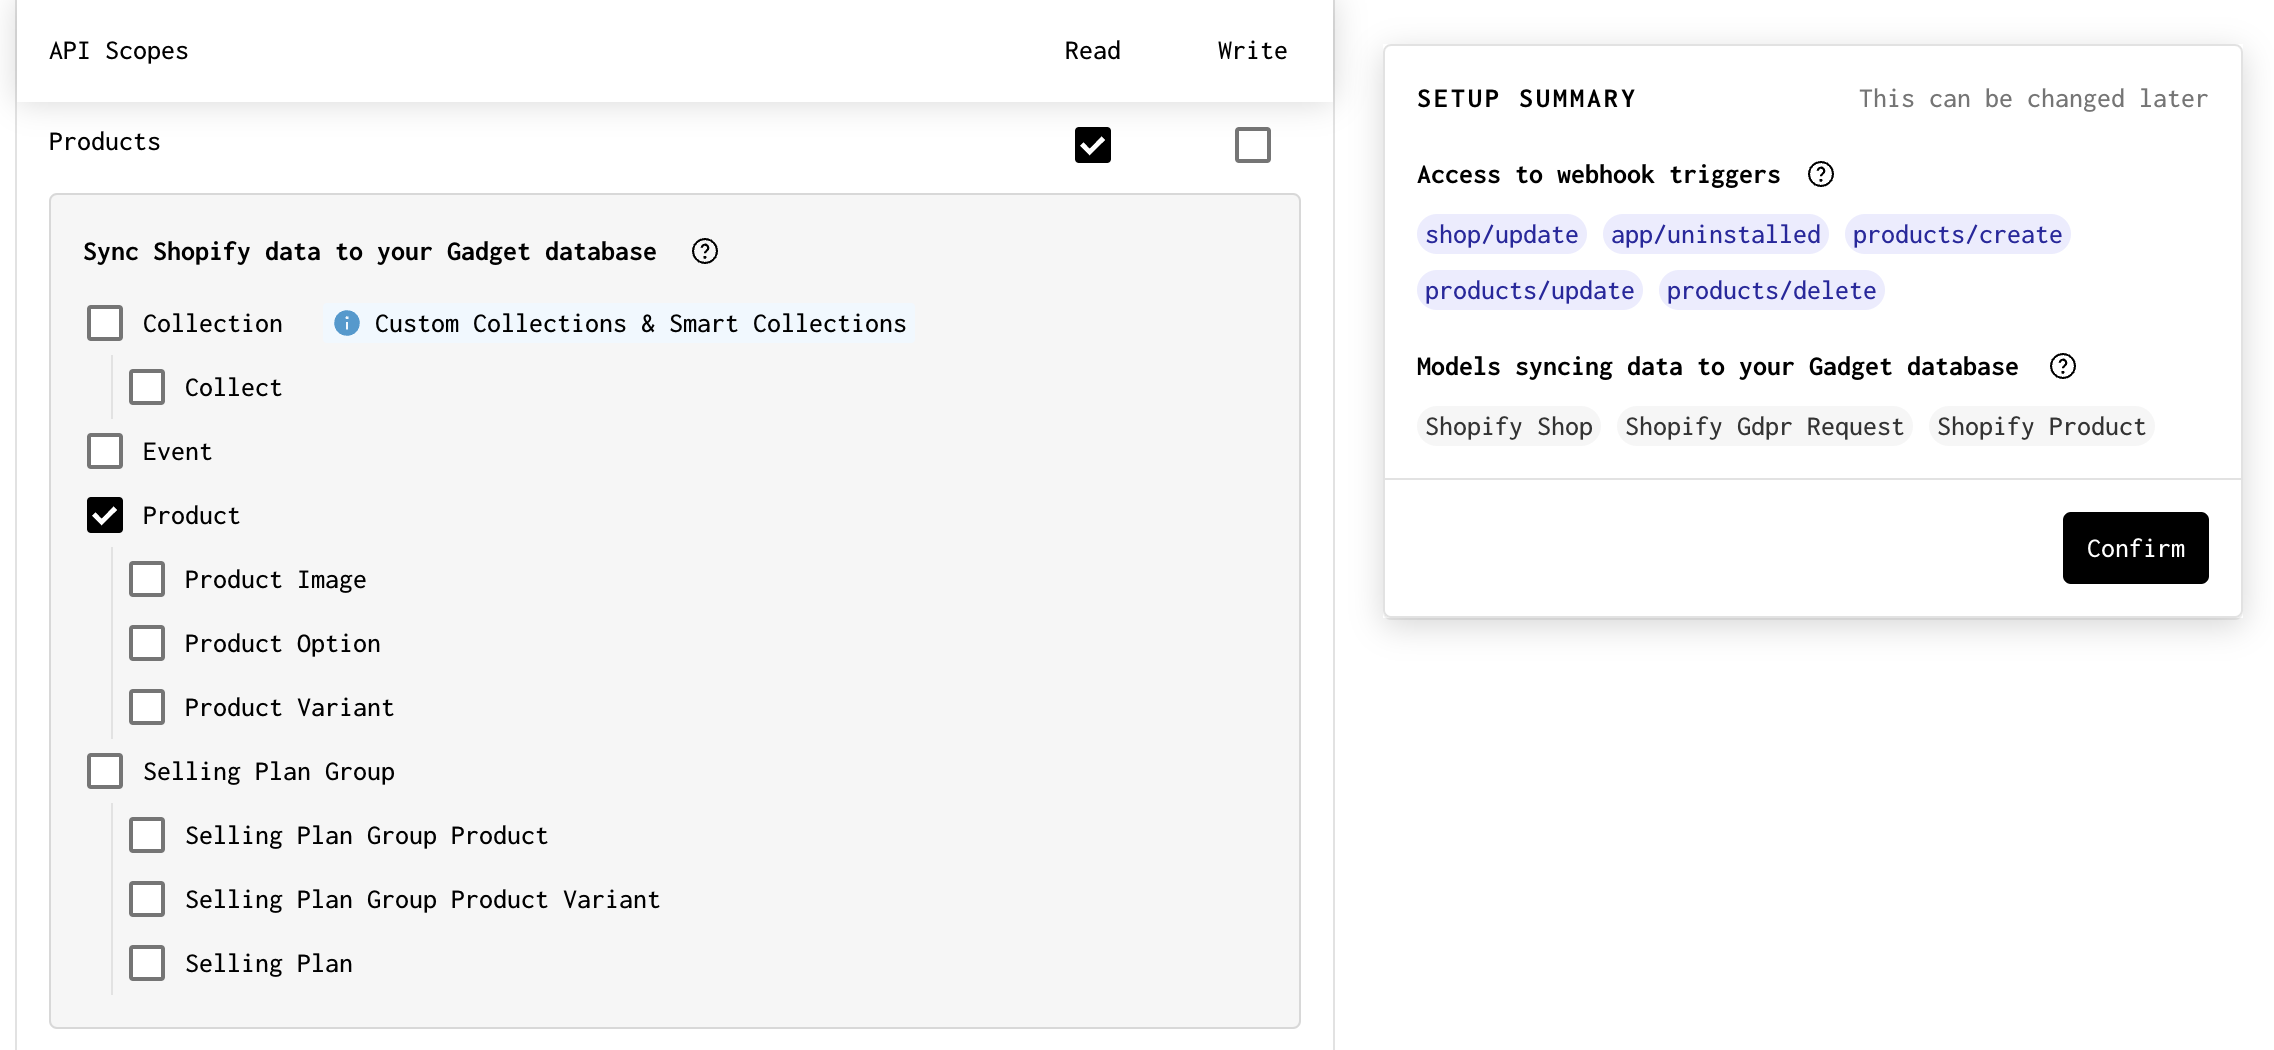
Task: Click the Products scope label
Action: click(105, 142)
